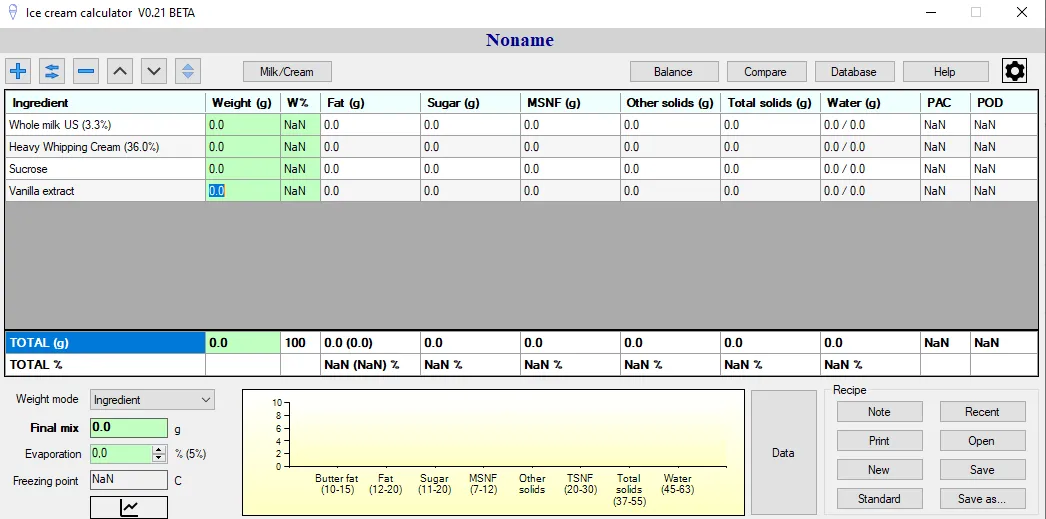Click the TOTAL (g) row label
This screenshot has width=1046, height=519.
tap(105, 343)
